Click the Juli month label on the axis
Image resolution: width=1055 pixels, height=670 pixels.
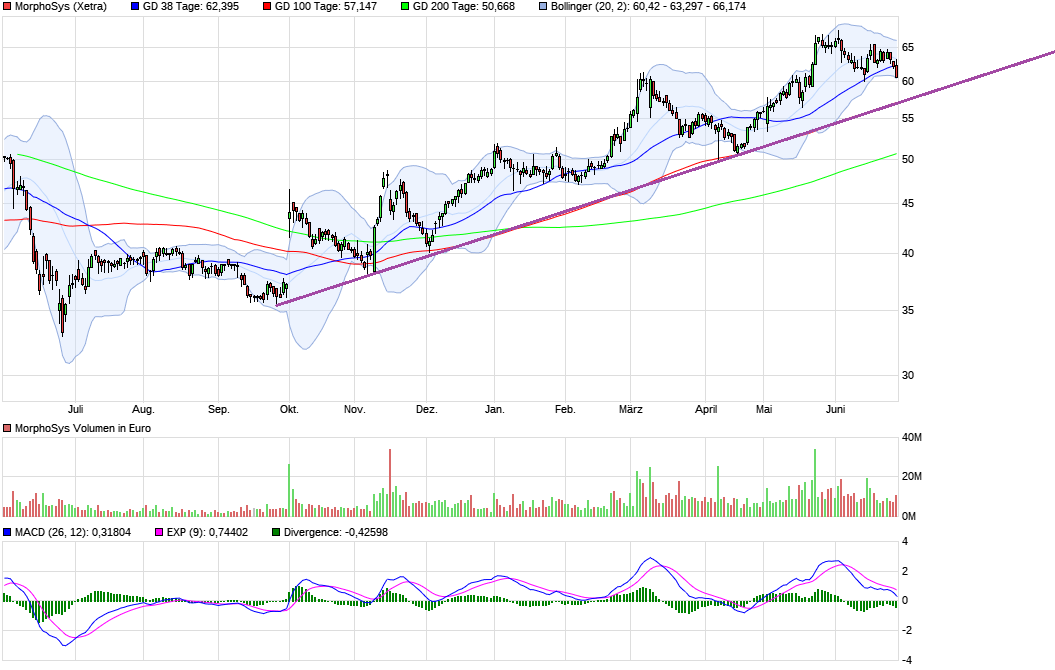(75, 409)
